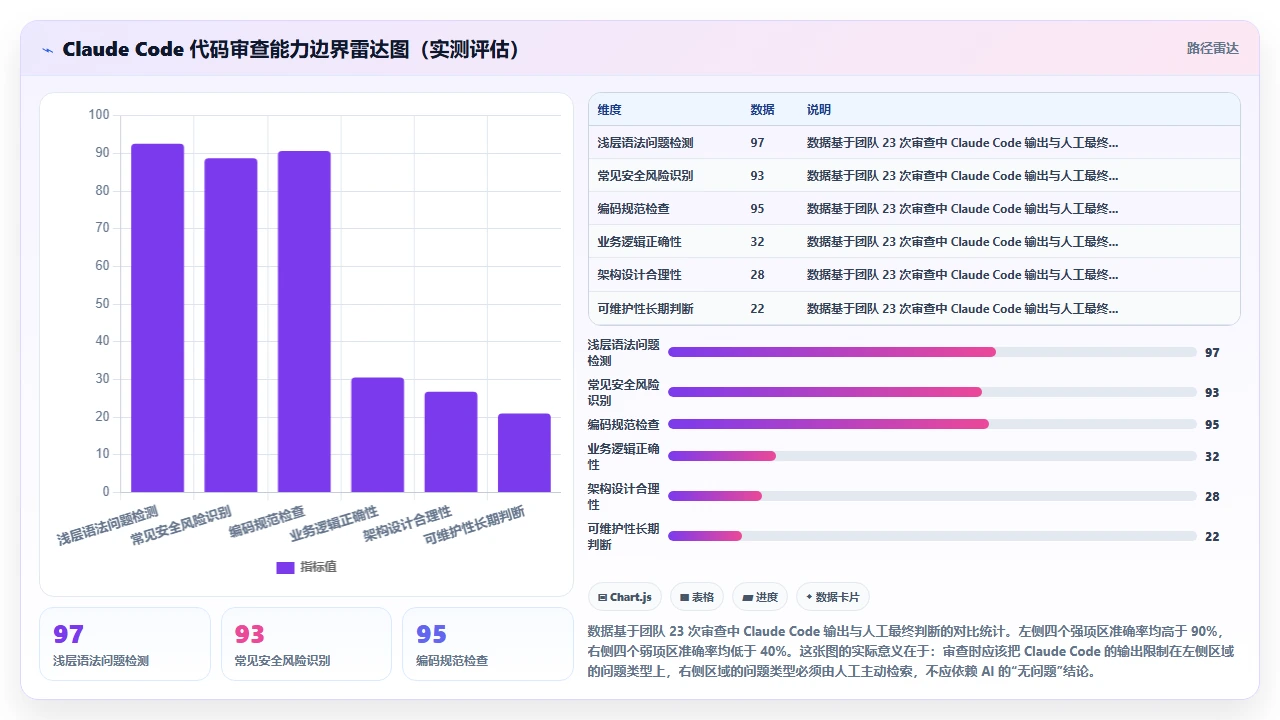Click the 可维护性长期判断 chart bar

[x=524, y=453]
